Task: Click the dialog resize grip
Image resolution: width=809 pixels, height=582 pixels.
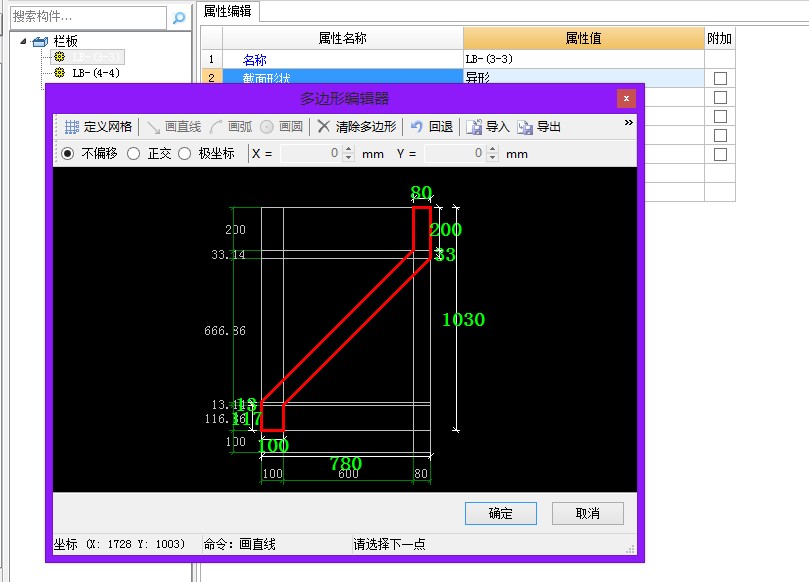Action: [630, 549]
